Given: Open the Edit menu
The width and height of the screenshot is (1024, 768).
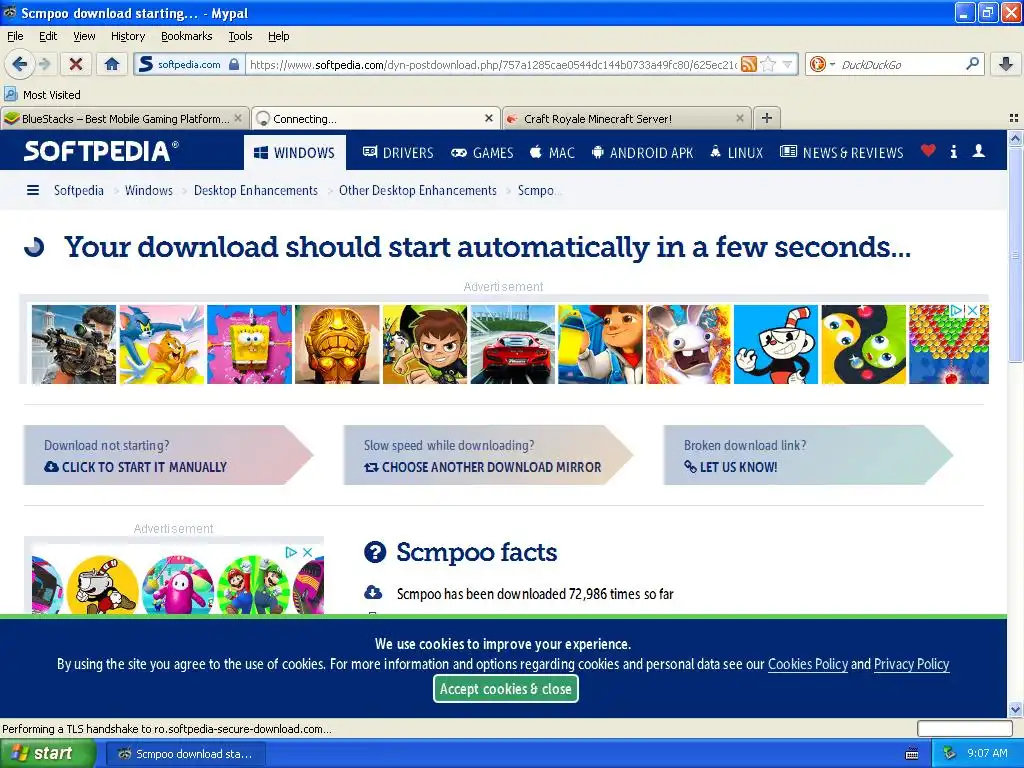Looking at the screenshot, I should (x=48, y=36).
